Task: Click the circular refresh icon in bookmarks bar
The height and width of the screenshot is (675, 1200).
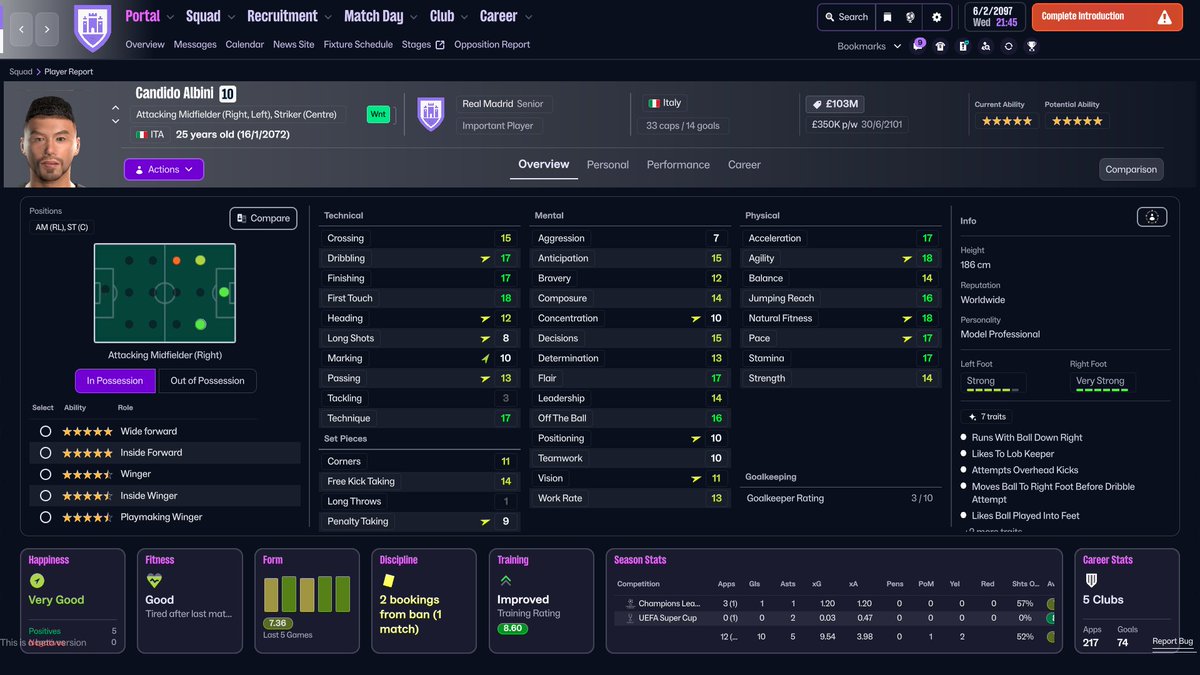Action: [1008, 46]
